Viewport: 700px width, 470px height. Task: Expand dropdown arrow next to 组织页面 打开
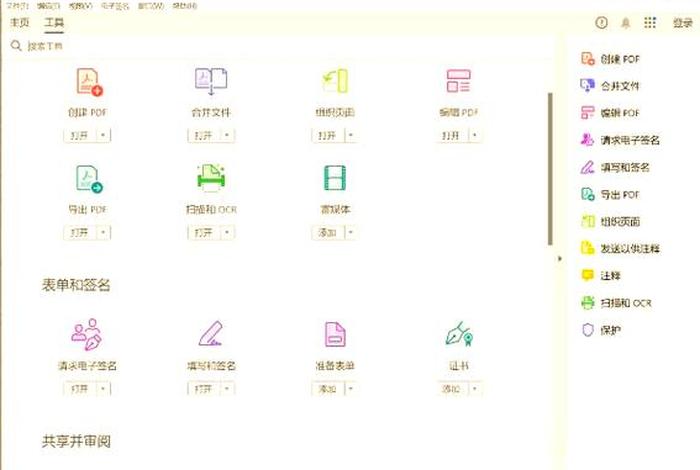351,135
